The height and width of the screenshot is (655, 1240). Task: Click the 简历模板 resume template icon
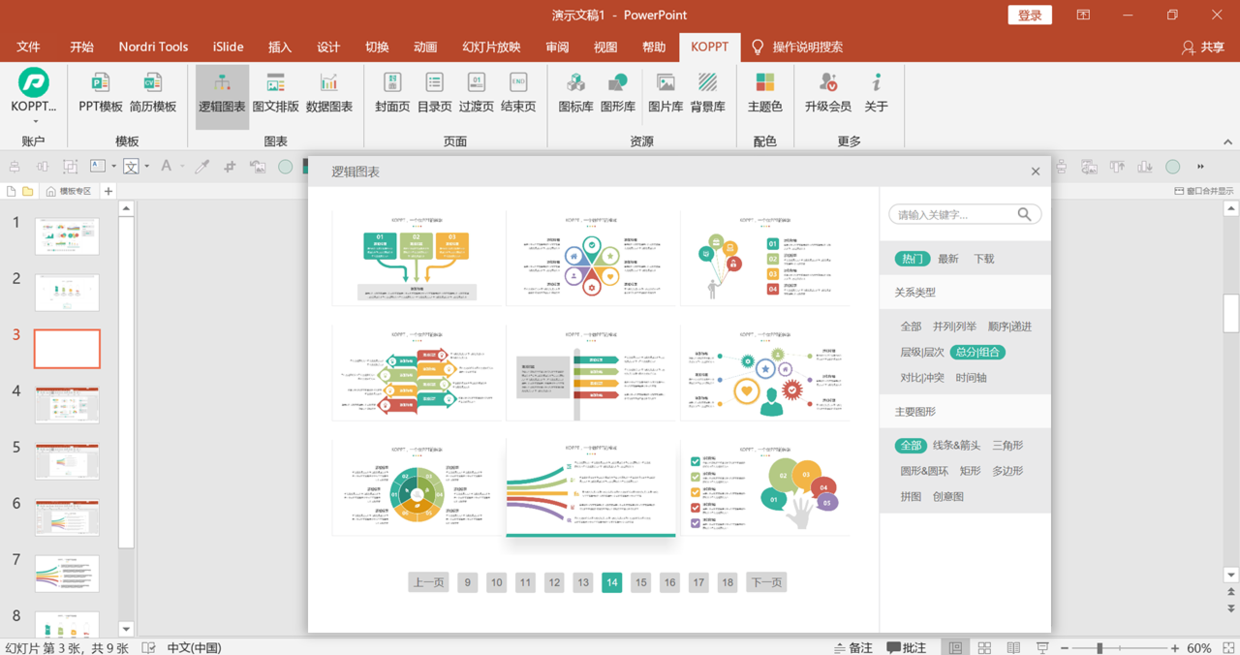[152, 91]
